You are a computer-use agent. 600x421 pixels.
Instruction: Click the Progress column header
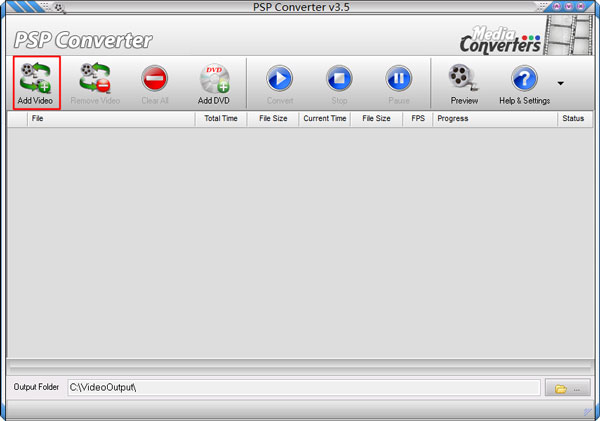494,118
